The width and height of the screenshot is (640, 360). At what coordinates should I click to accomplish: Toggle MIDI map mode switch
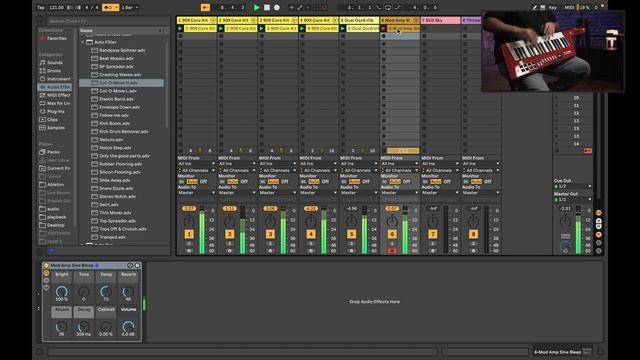569,7
